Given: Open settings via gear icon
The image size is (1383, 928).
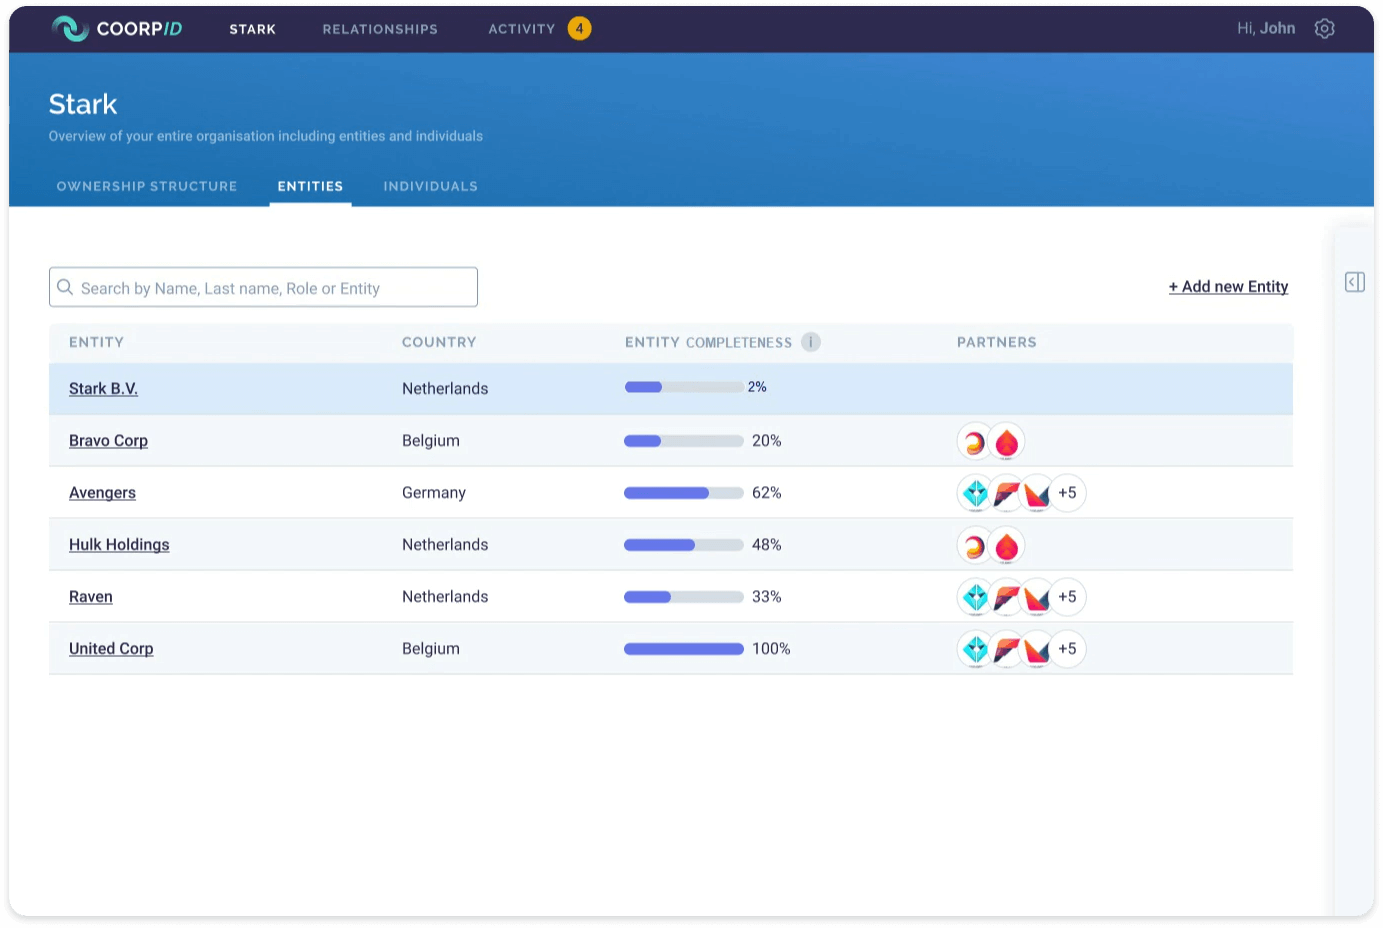Looking at the screenshot, I should (x=1324, y=28).
